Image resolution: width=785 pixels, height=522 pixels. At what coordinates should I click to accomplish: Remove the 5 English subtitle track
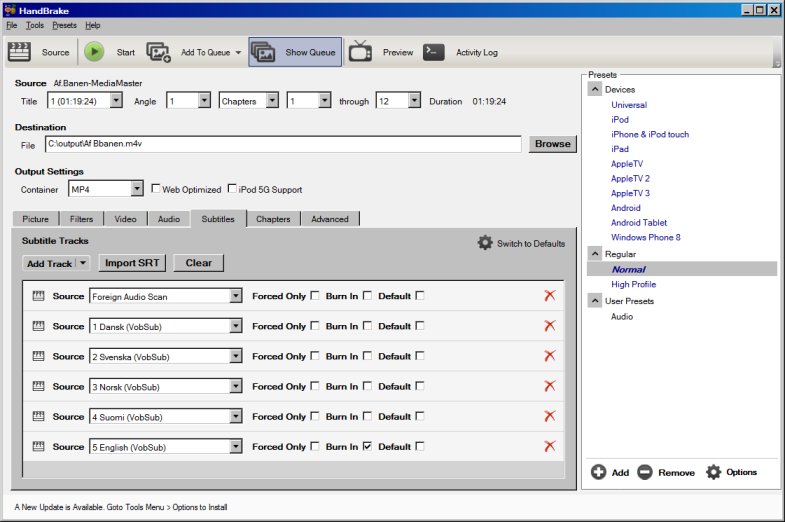[549, 447]
